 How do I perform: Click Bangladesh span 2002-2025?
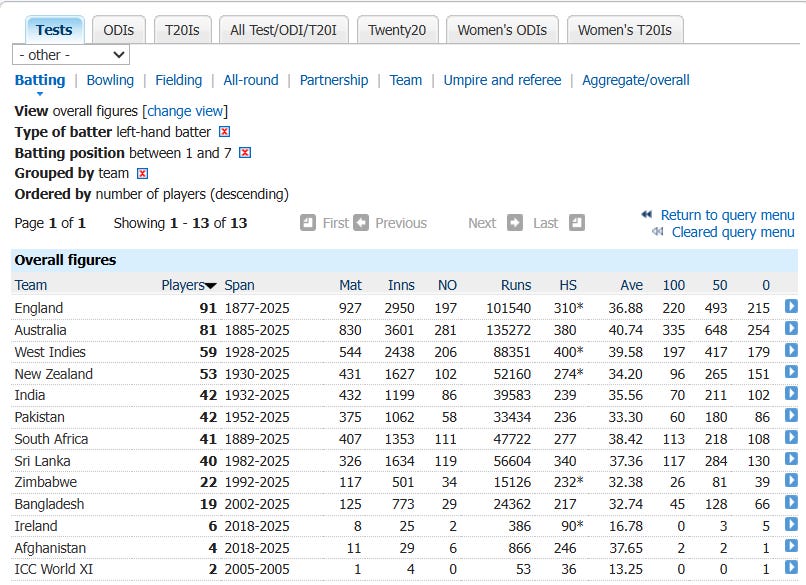257,504
